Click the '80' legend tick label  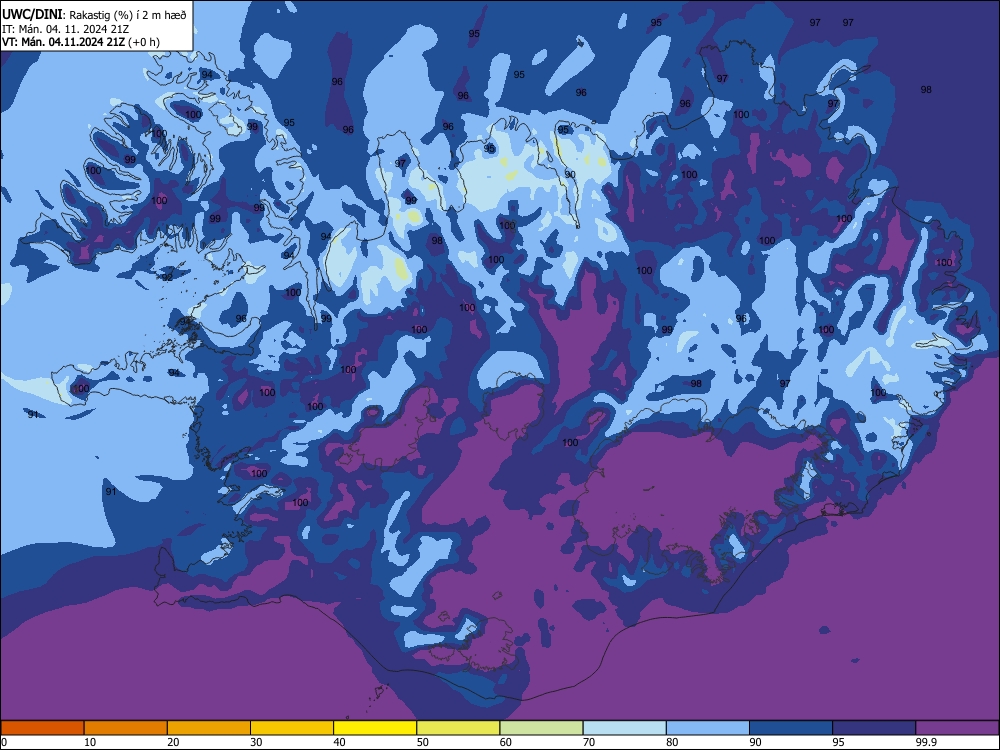[672, 742]
